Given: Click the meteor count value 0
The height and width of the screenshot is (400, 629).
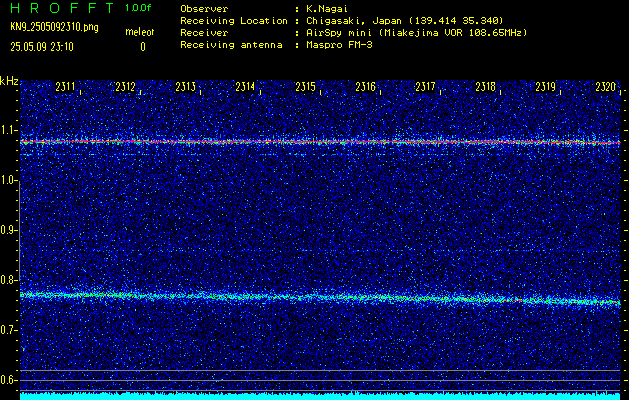Looking at the screenshot, I should (143, 47).
